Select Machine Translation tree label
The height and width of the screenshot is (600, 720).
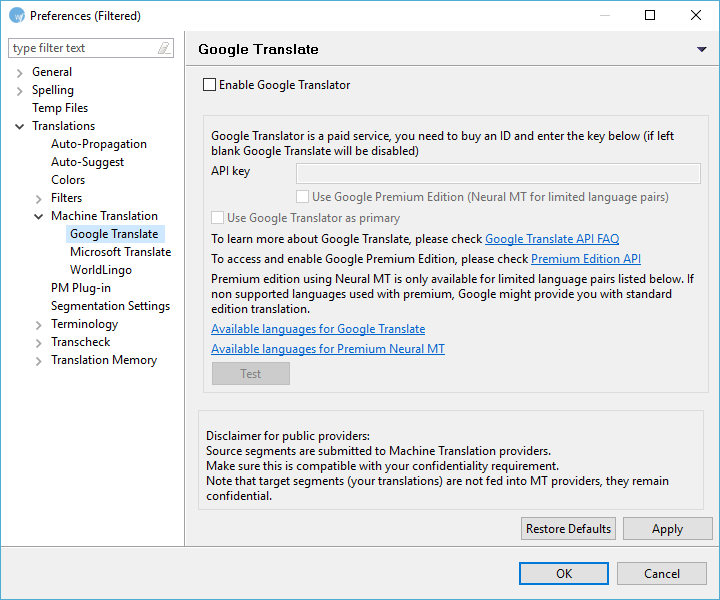click(x=104, y=216)
